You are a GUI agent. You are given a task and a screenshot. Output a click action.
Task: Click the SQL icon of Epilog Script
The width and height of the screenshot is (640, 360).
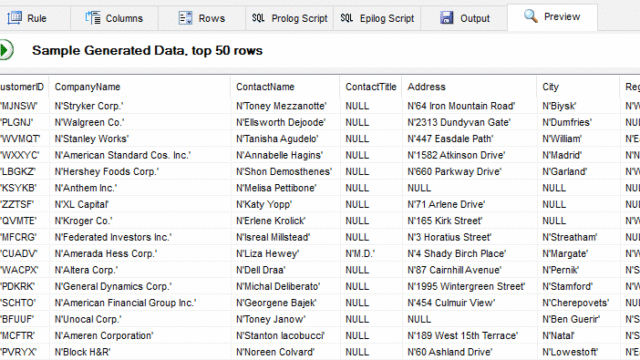click(347, 18)
